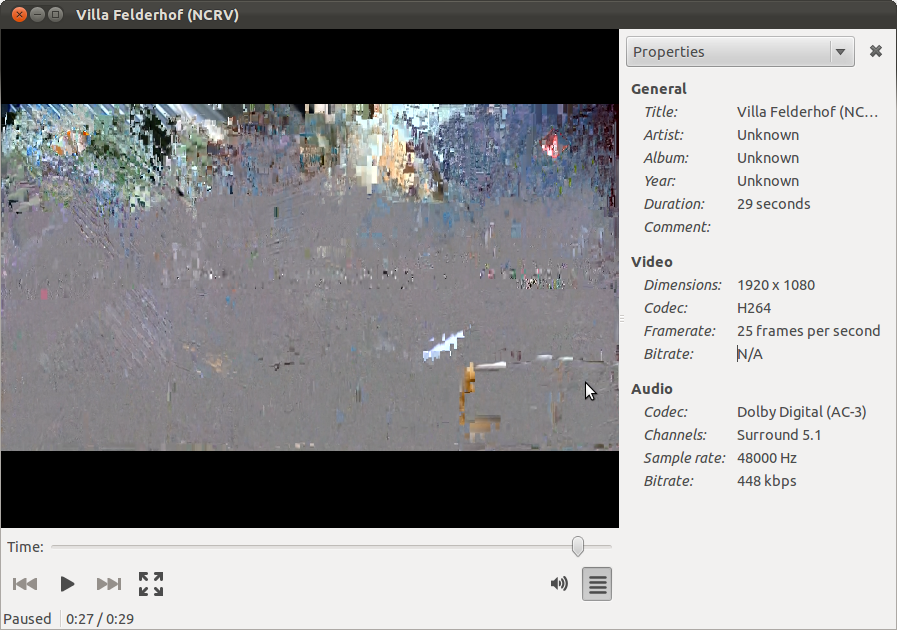
Task: Enter fullscreen mode
Action: tap(151, 584)
